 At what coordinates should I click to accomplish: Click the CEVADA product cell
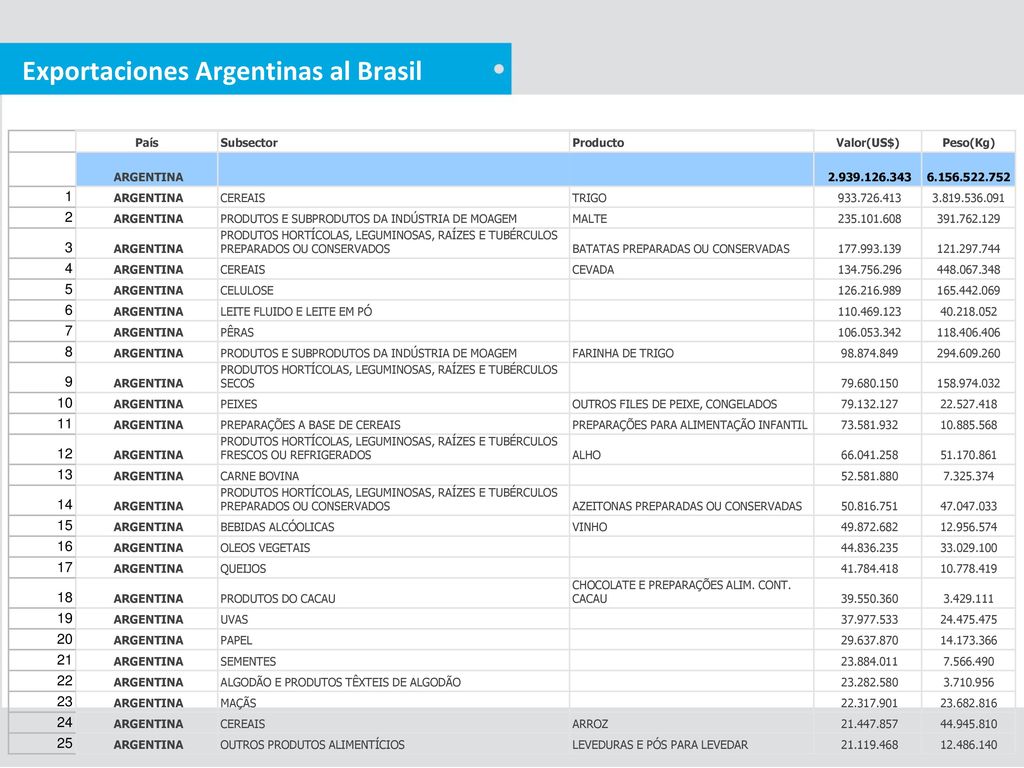pos(593,270)
